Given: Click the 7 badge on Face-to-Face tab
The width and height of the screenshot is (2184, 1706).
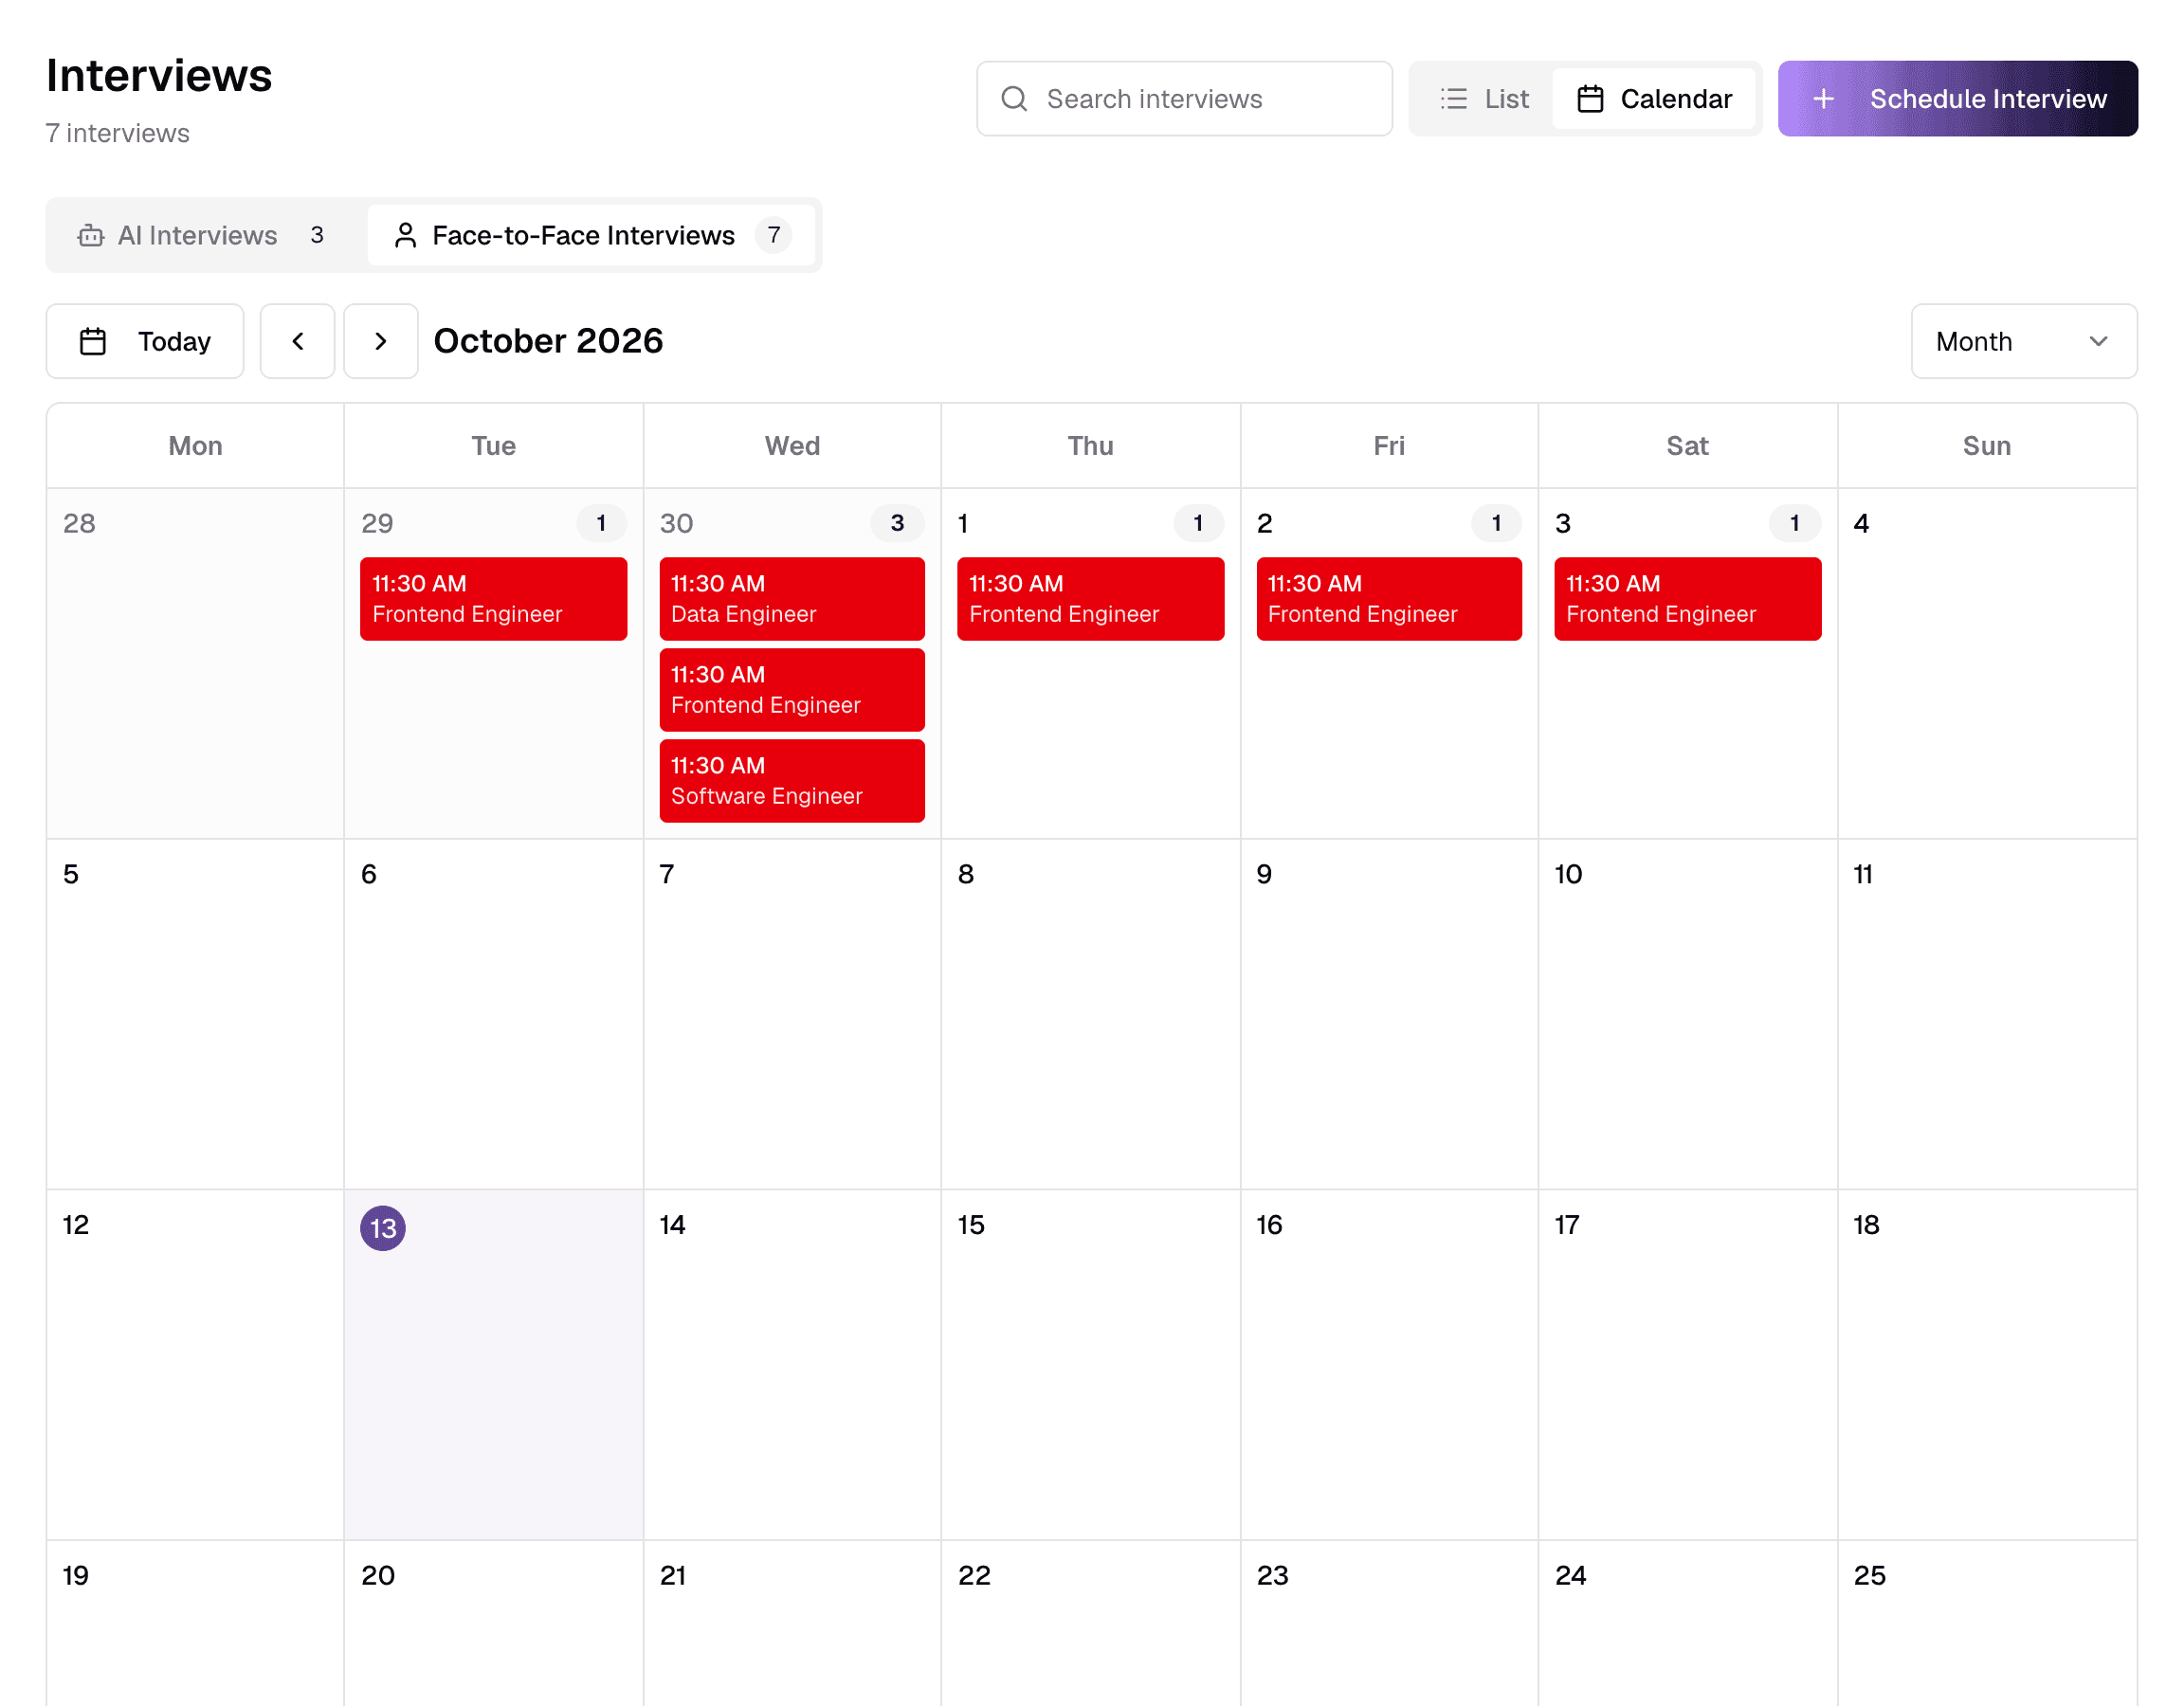Looking at the screenshot, I should tap(773, 235).
